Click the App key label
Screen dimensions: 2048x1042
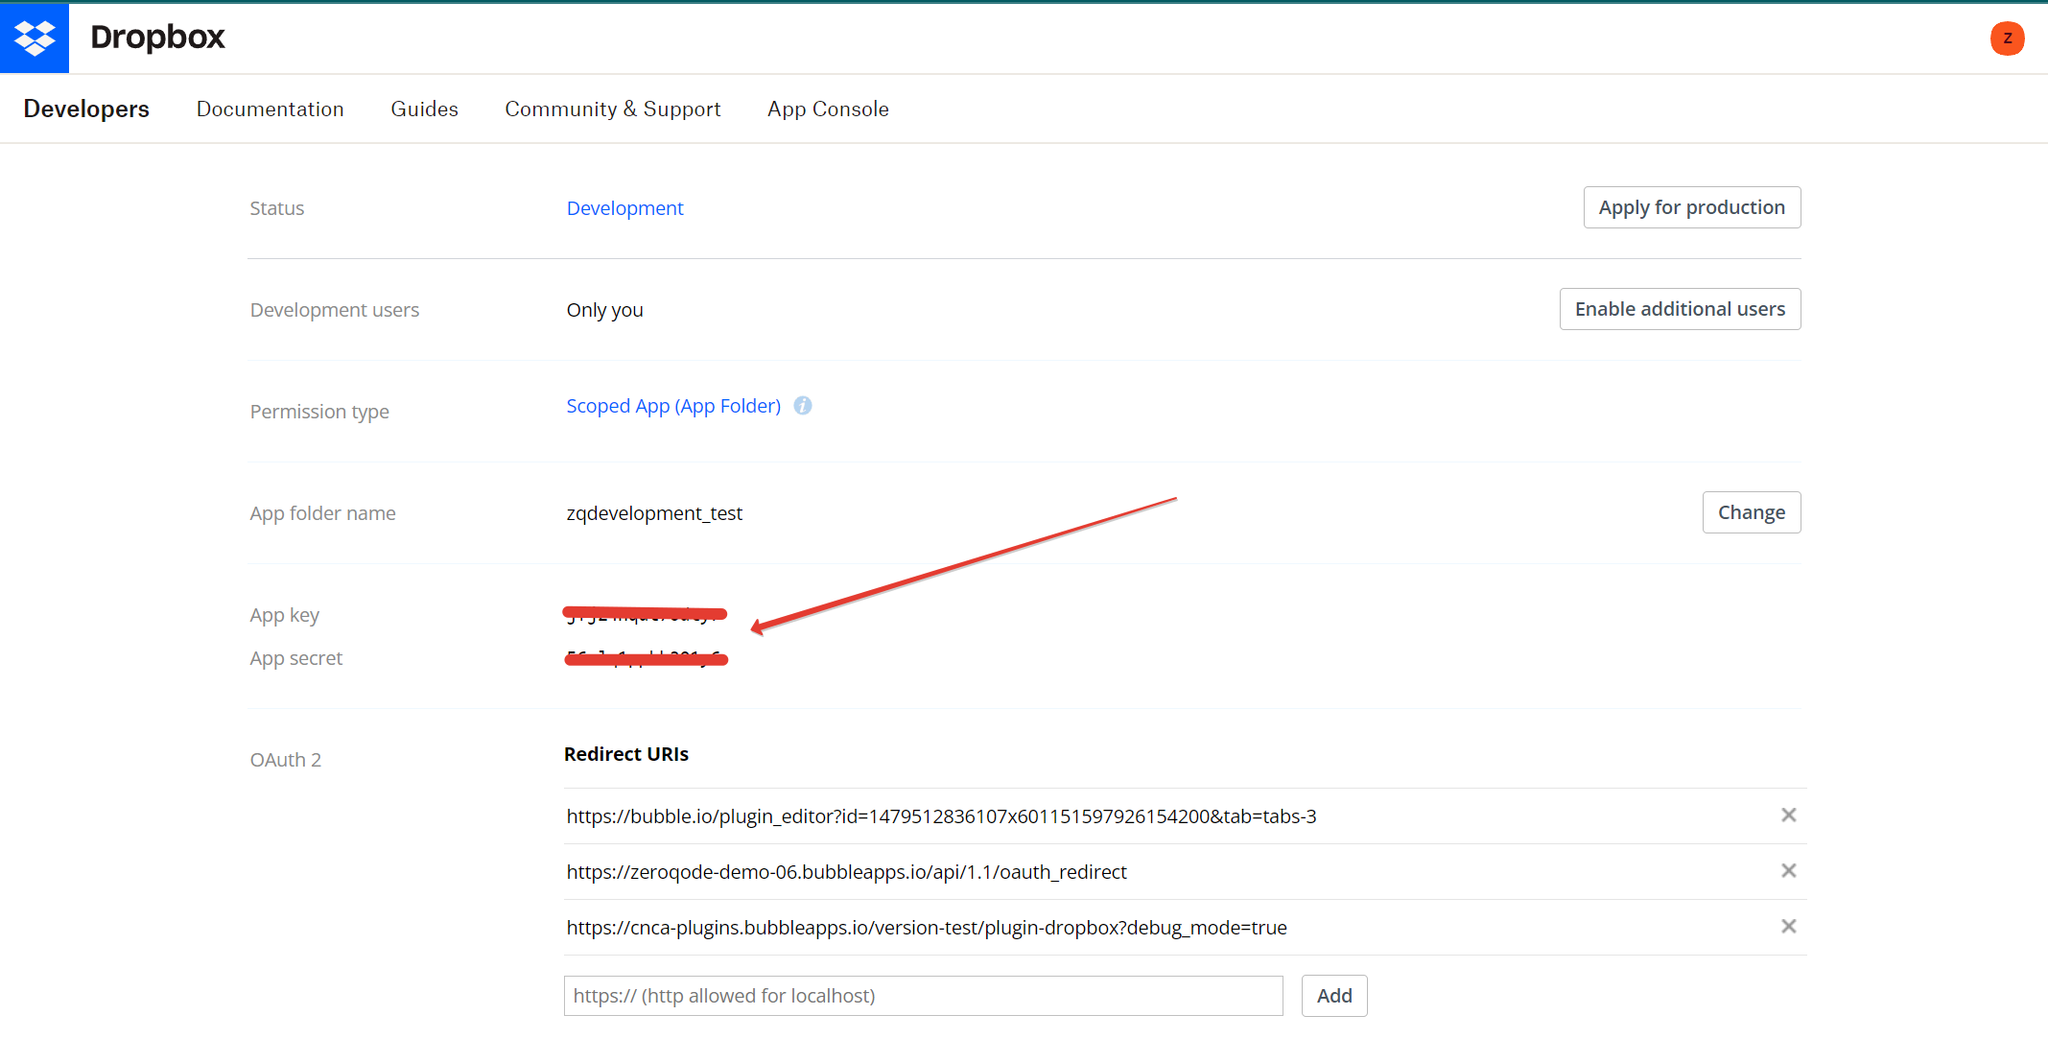point(284,615)
